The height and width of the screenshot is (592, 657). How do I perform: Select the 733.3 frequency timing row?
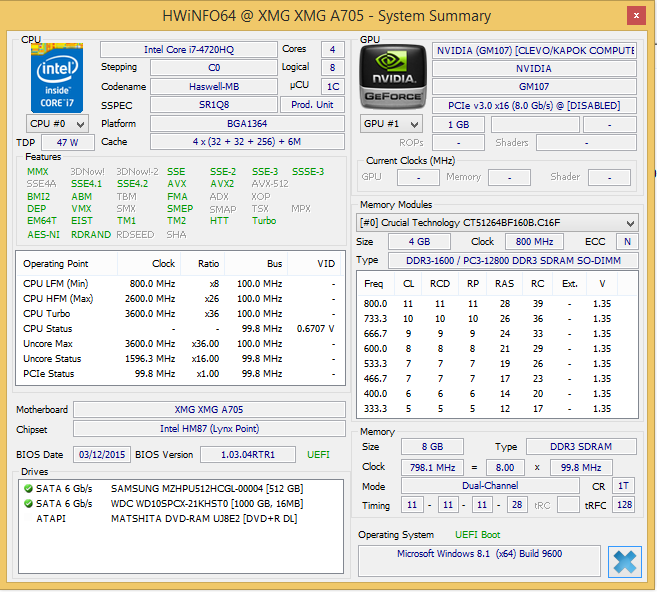click(497, 319)
